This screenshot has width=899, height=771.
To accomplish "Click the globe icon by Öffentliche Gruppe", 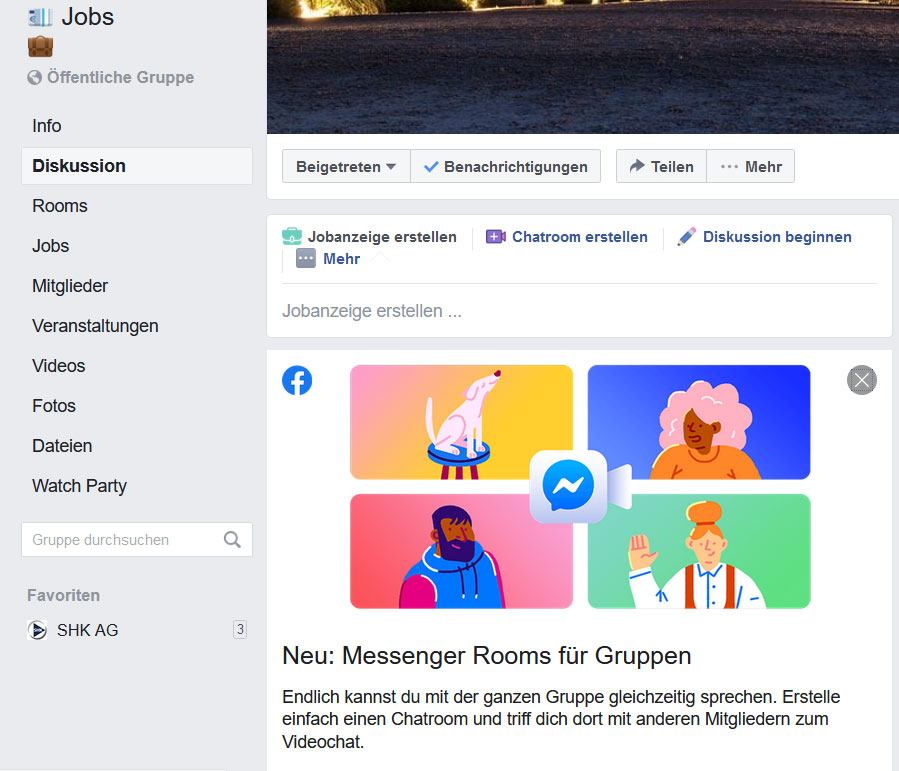I will pyautogui.click(x=34, y=77).
